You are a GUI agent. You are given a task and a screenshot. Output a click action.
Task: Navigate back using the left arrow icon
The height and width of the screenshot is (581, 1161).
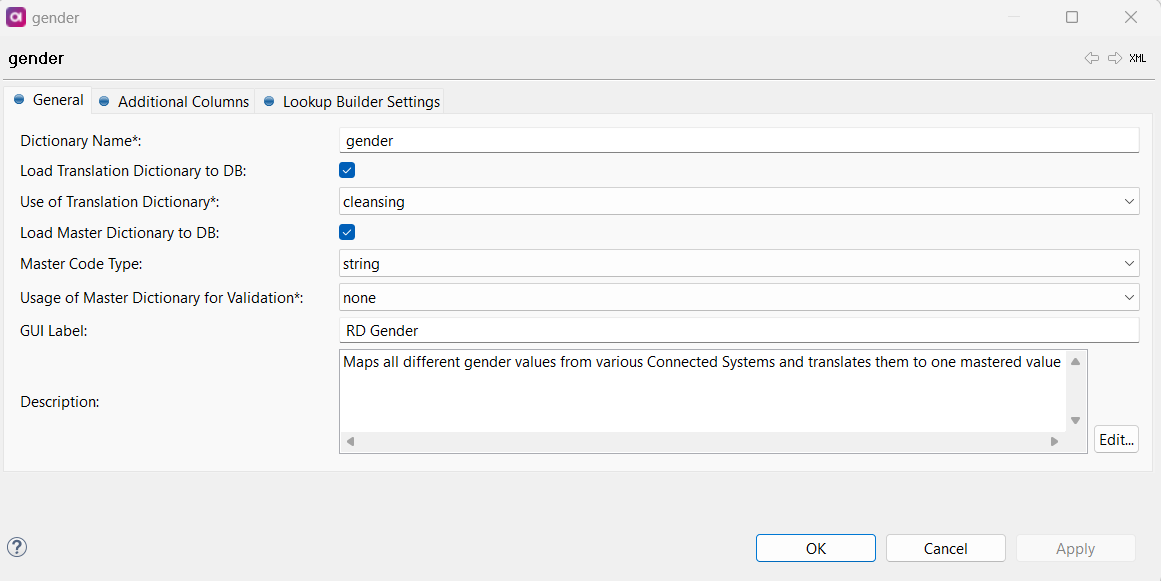tap(1092, 58)
